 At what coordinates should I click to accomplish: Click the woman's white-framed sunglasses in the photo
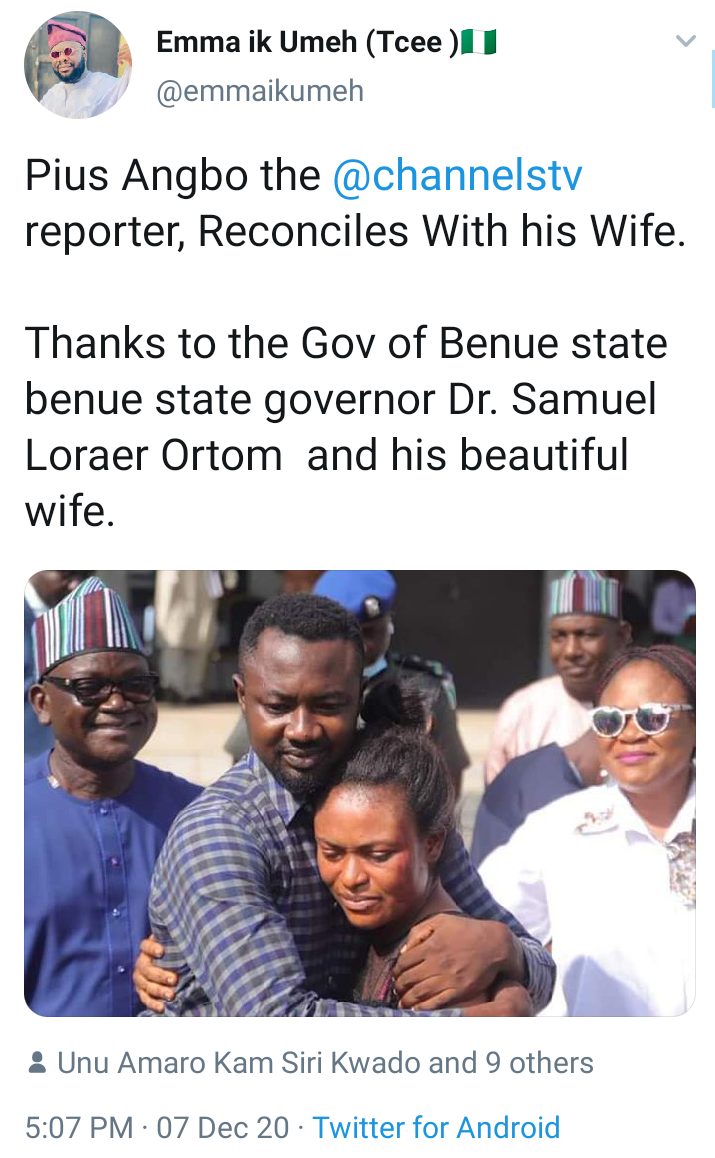639,719
